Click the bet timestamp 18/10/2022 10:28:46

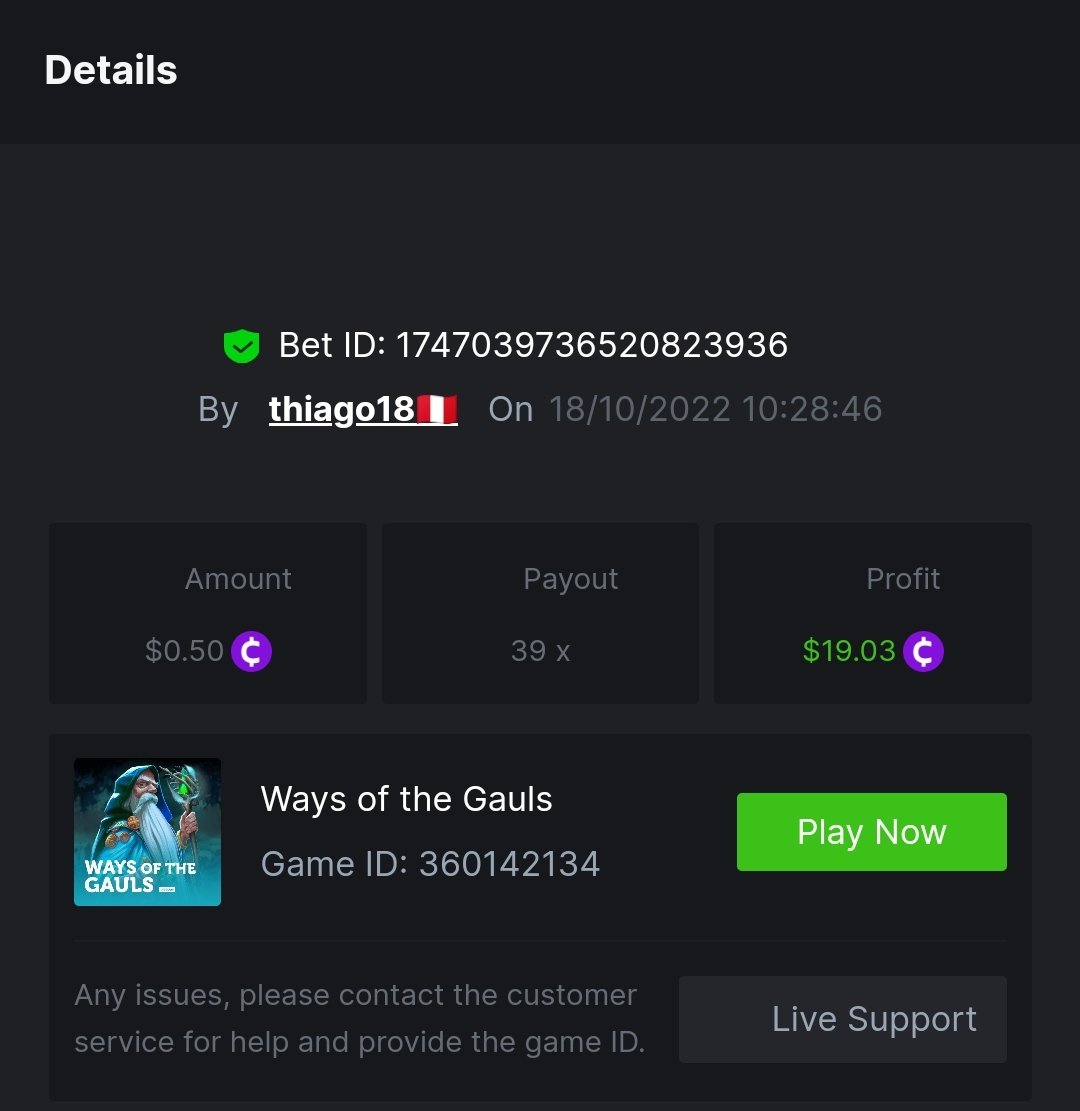pos(715,409)
